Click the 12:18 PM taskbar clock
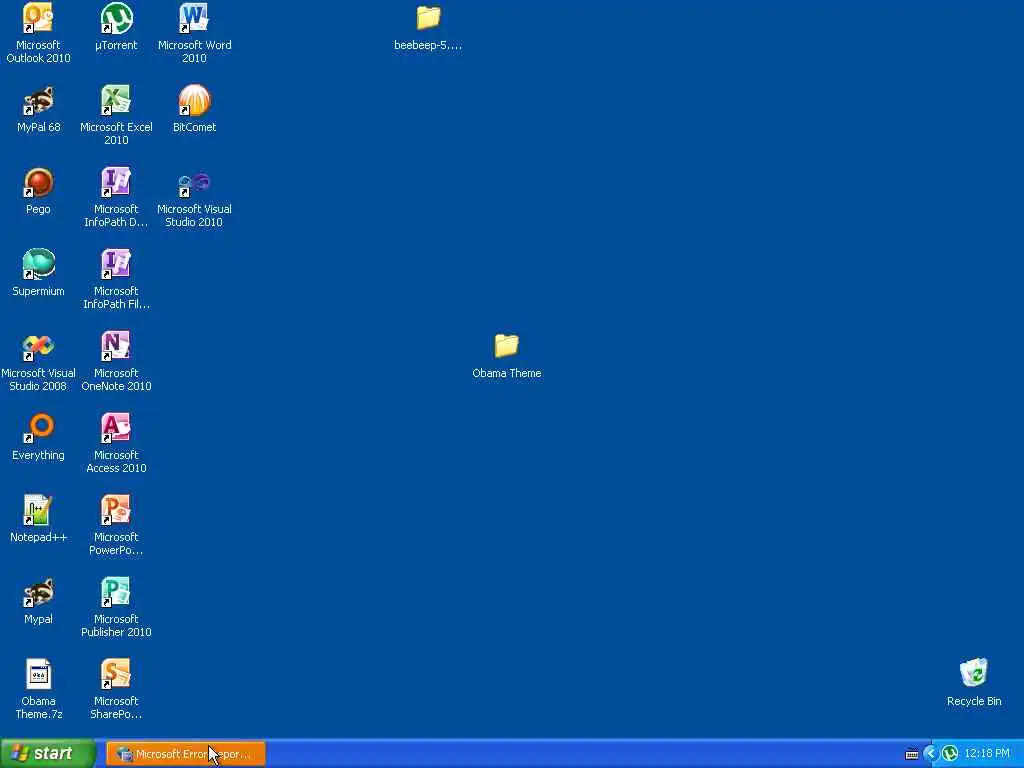Image resolution: width=1024 pixels, height=768 pixels. (987, 754)
